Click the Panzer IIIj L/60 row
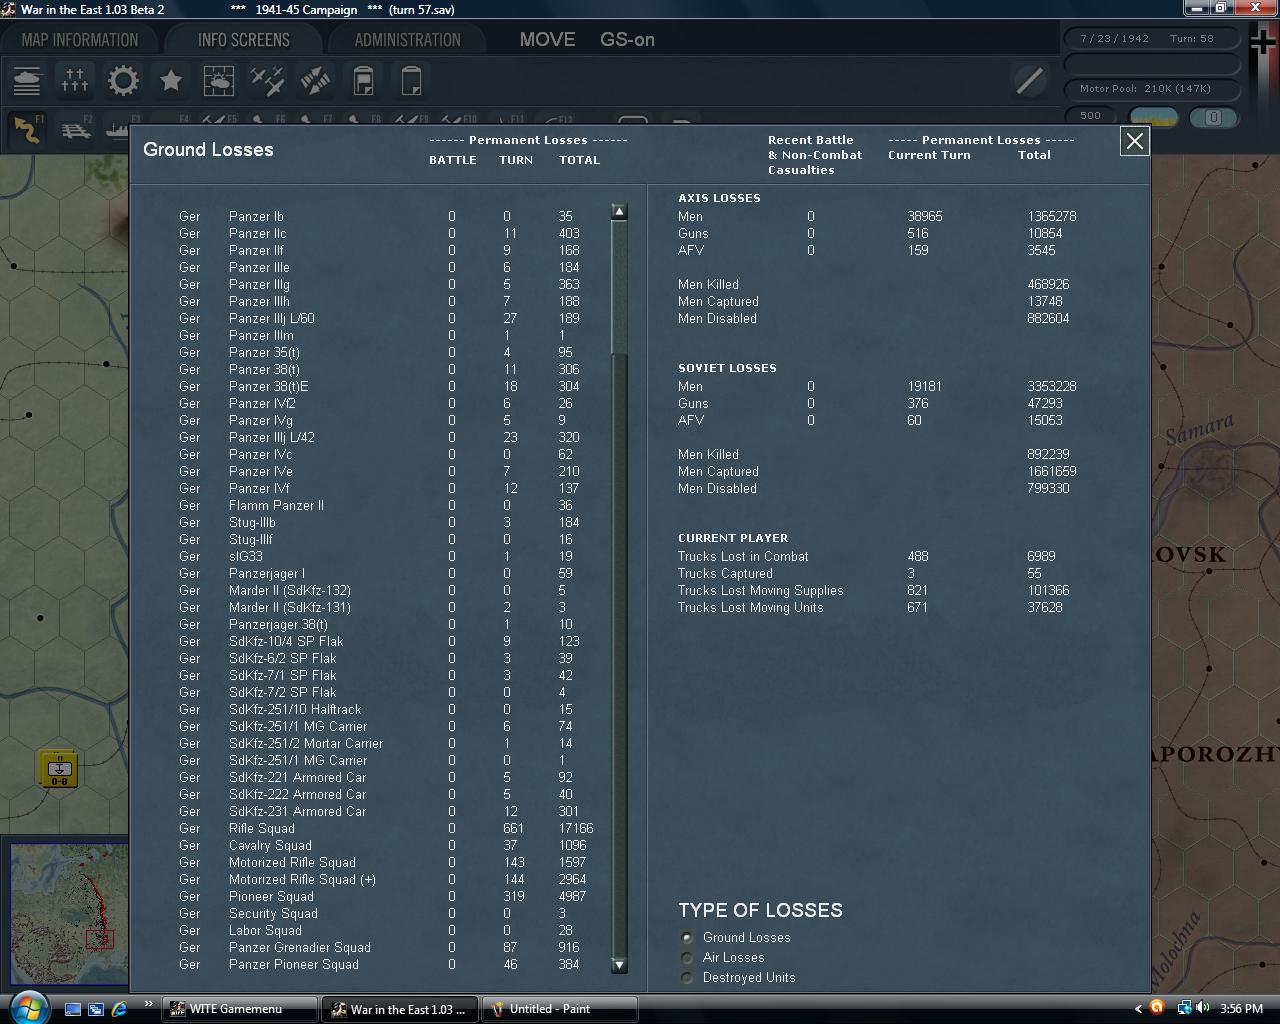 387,318
